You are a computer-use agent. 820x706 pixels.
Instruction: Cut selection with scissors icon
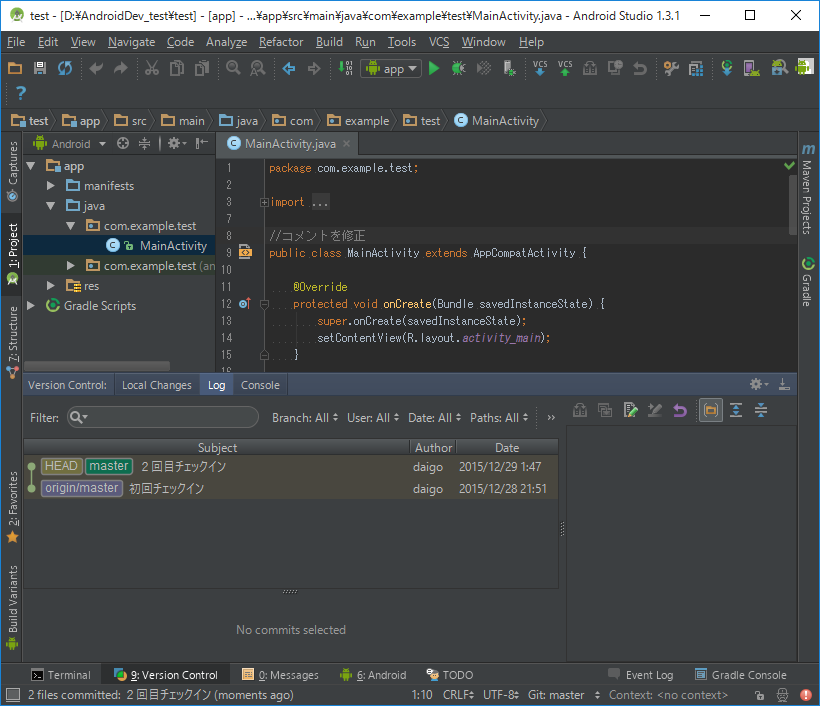pyautogui.click(x=152, y=68)
